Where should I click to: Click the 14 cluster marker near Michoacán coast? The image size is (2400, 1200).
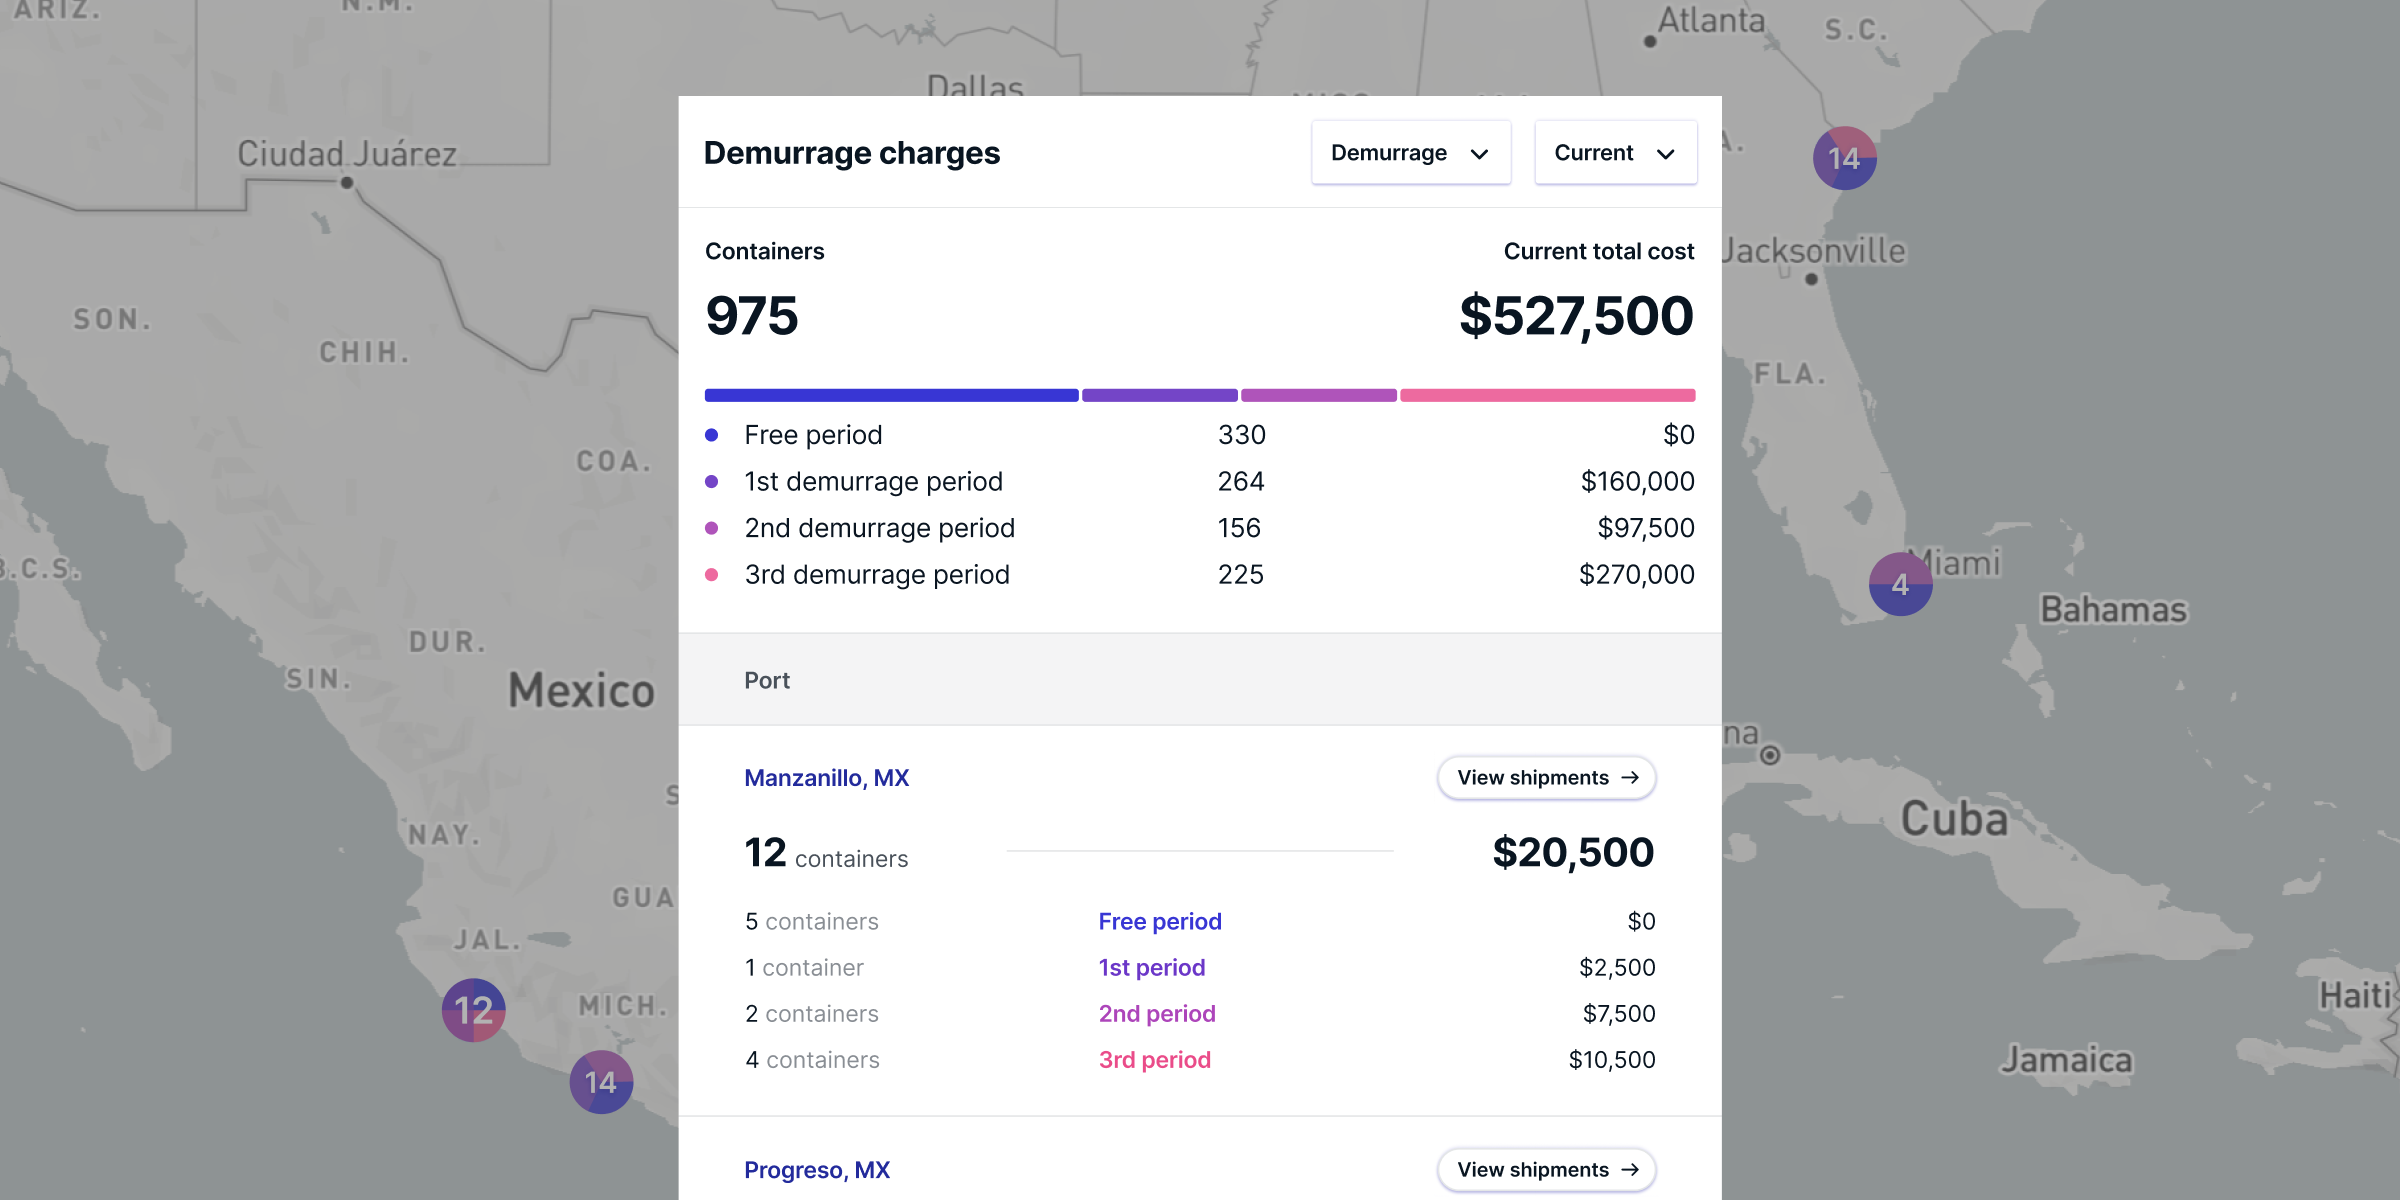click(601, 1082)
